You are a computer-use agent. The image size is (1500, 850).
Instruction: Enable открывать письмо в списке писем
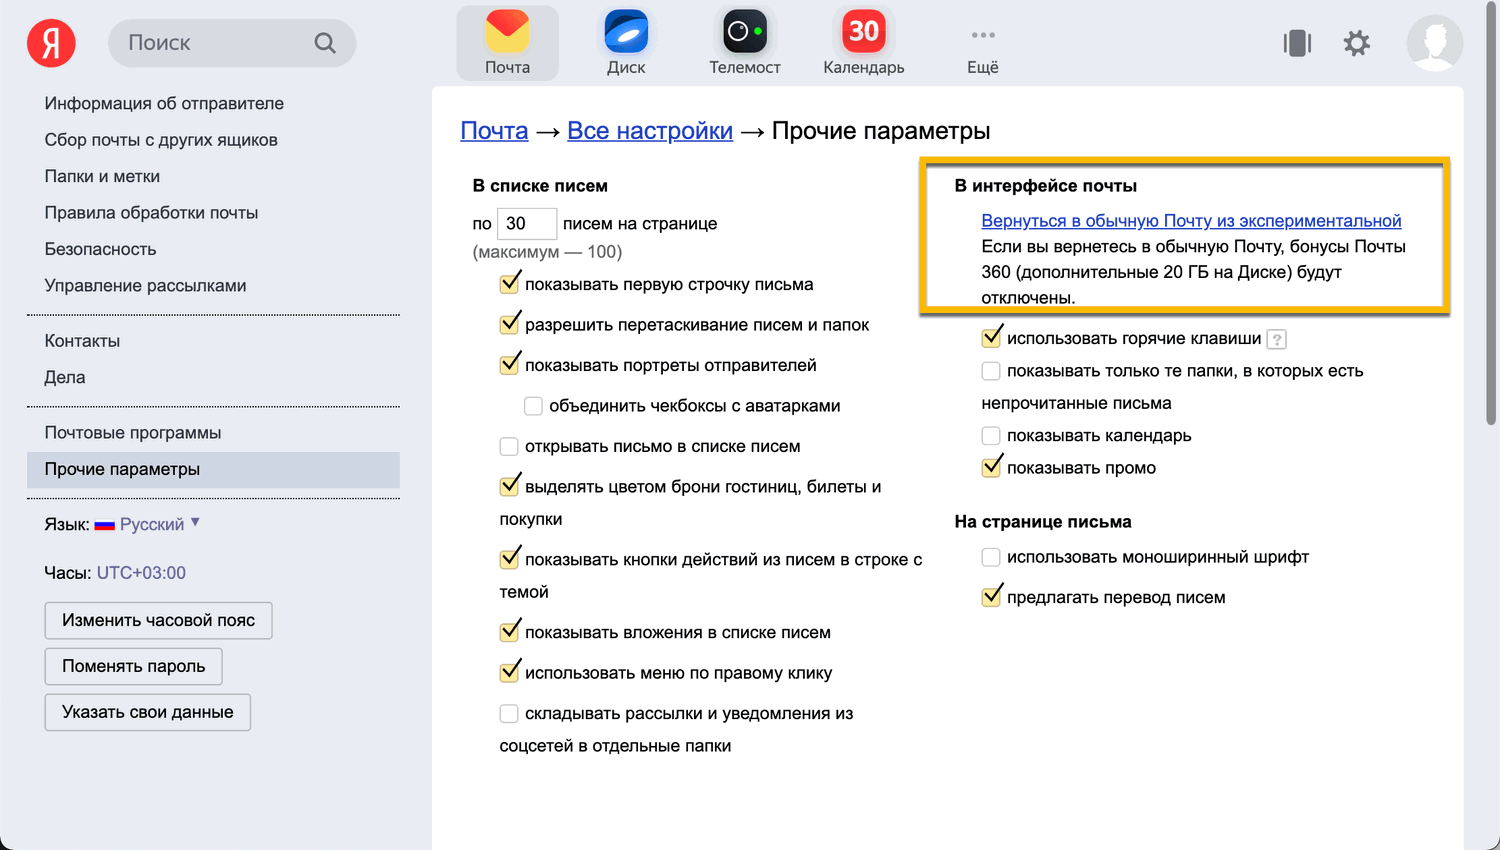click(x=509, y=446)
